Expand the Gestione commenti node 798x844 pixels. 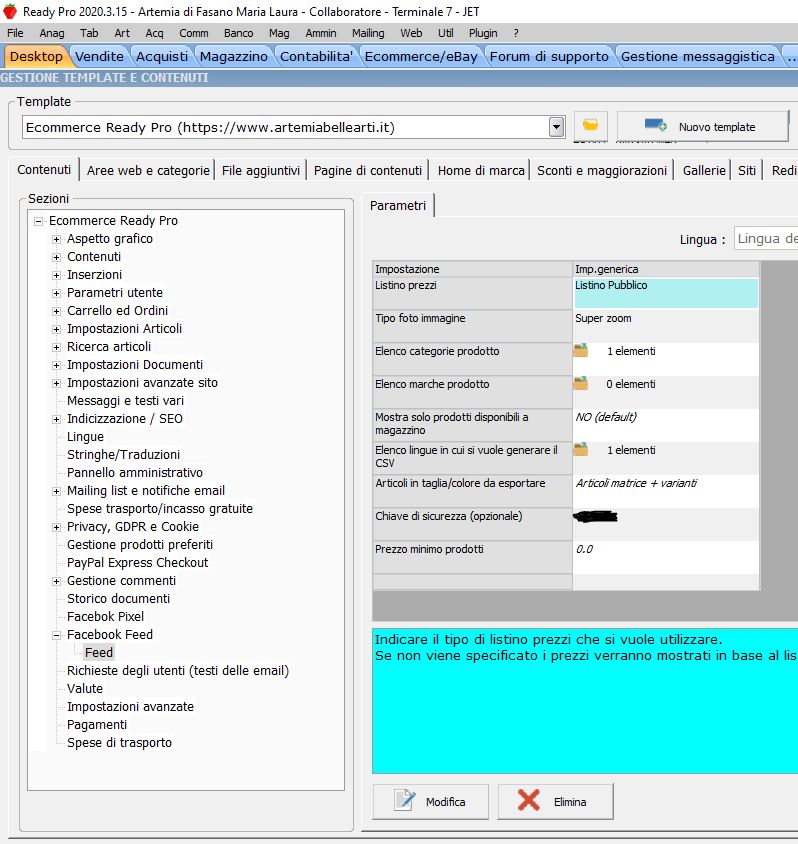point(57,581)
